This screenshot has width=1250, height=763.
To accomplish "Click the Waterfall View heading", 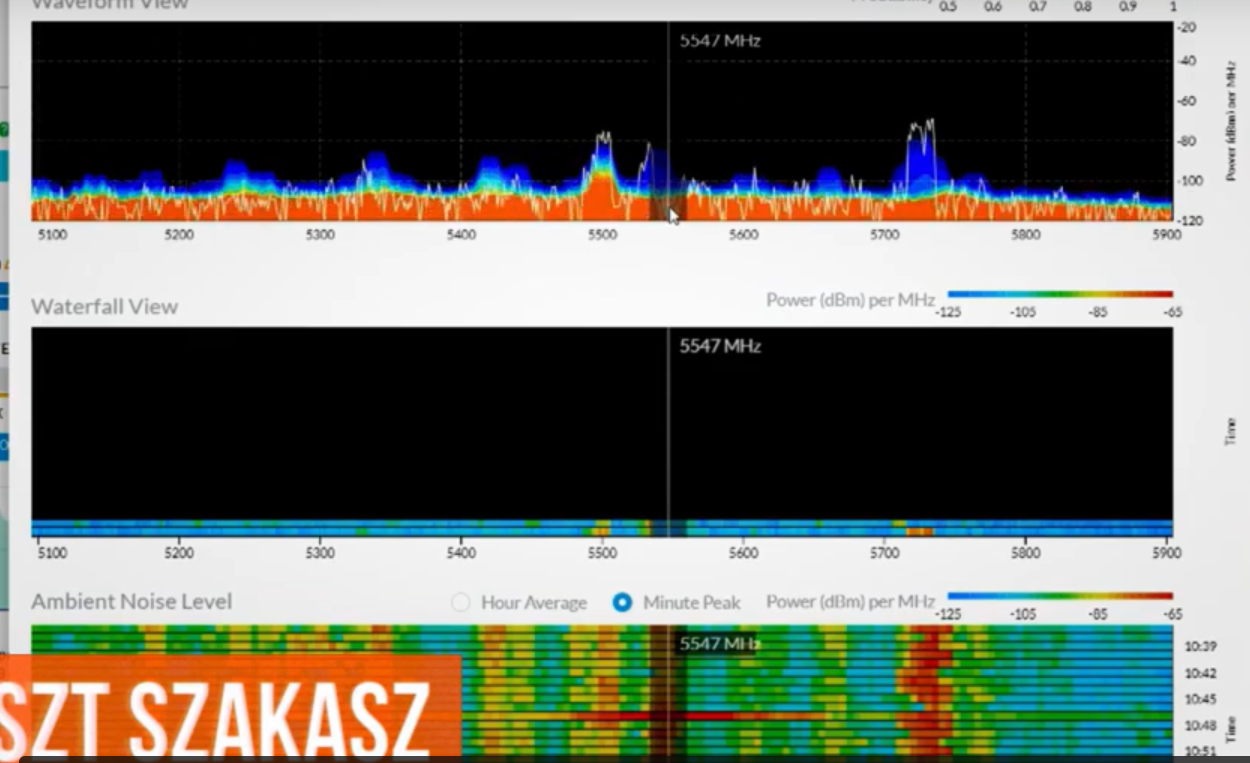I will tap(104, 306).
